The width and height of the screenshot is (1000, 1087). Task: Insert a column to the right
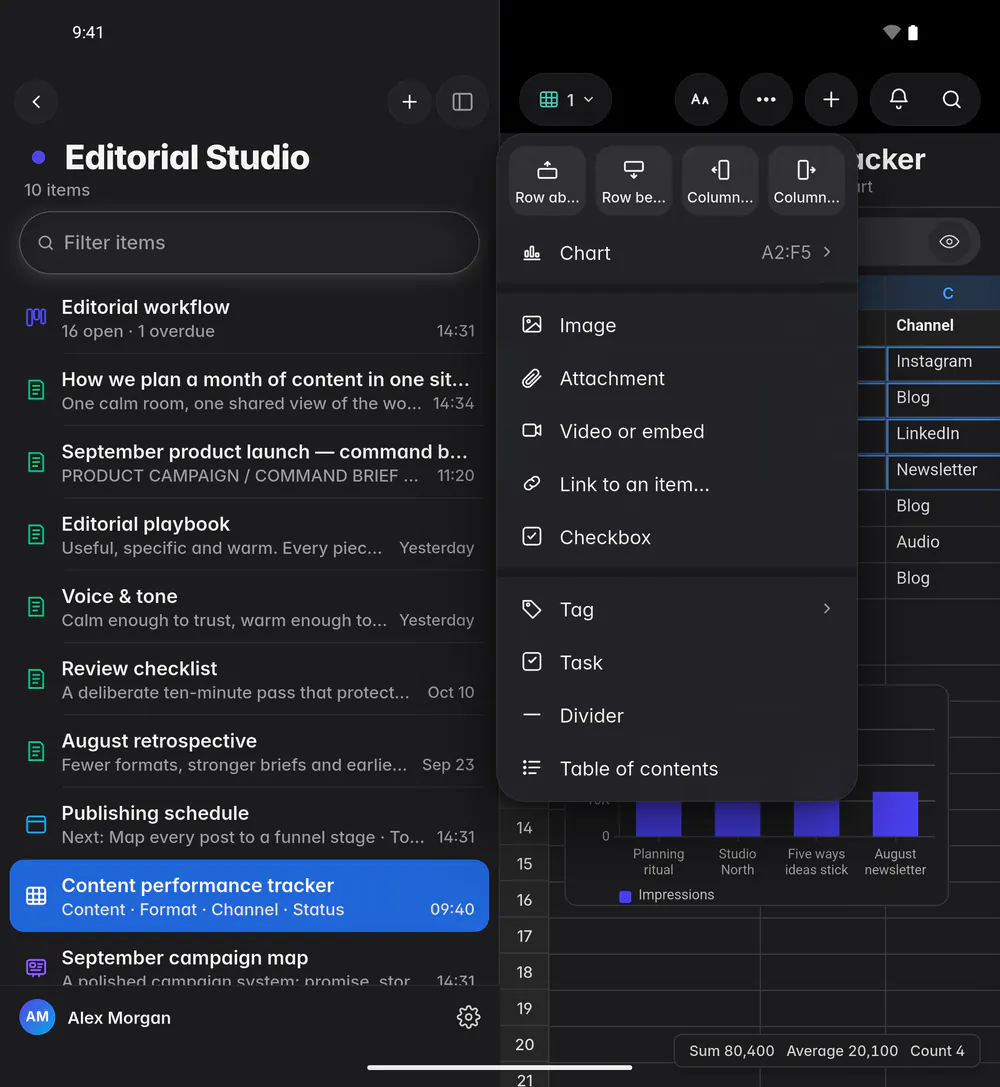[807, 182]
